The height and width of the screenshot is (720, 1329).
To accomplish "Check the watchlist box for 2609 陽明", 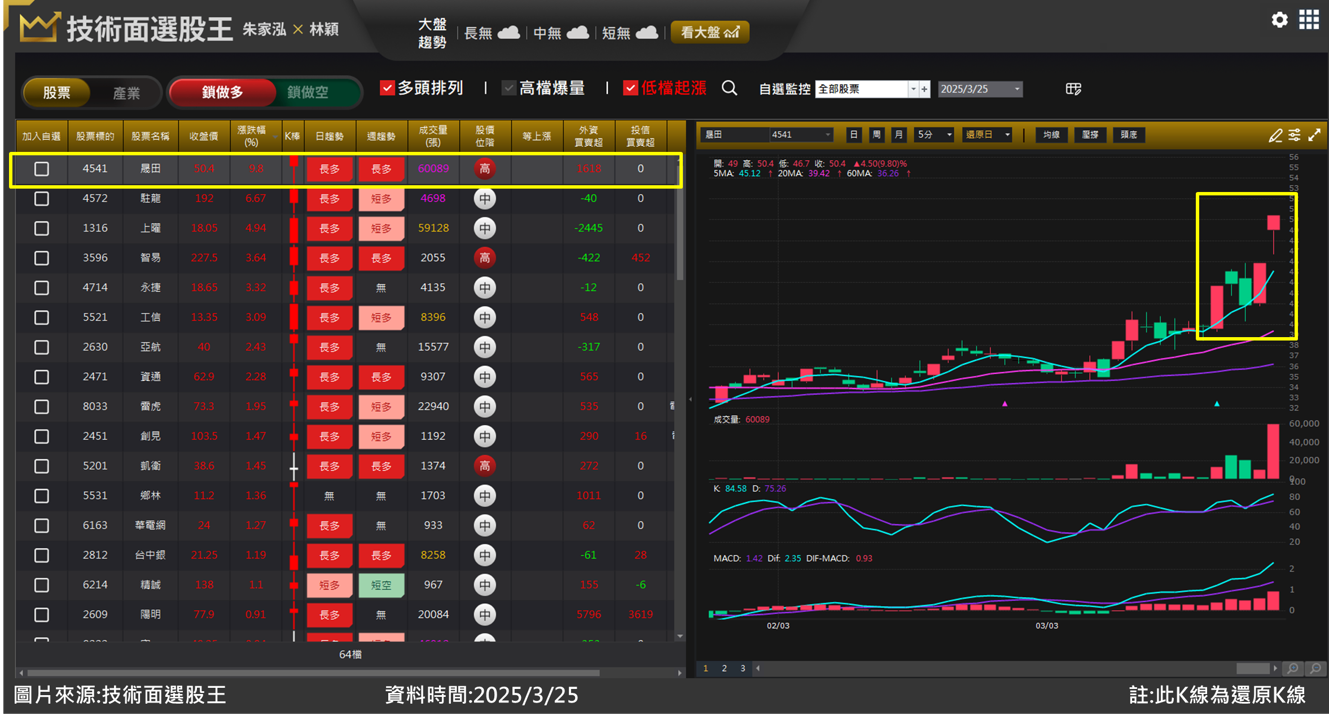I will pos(41,614).
